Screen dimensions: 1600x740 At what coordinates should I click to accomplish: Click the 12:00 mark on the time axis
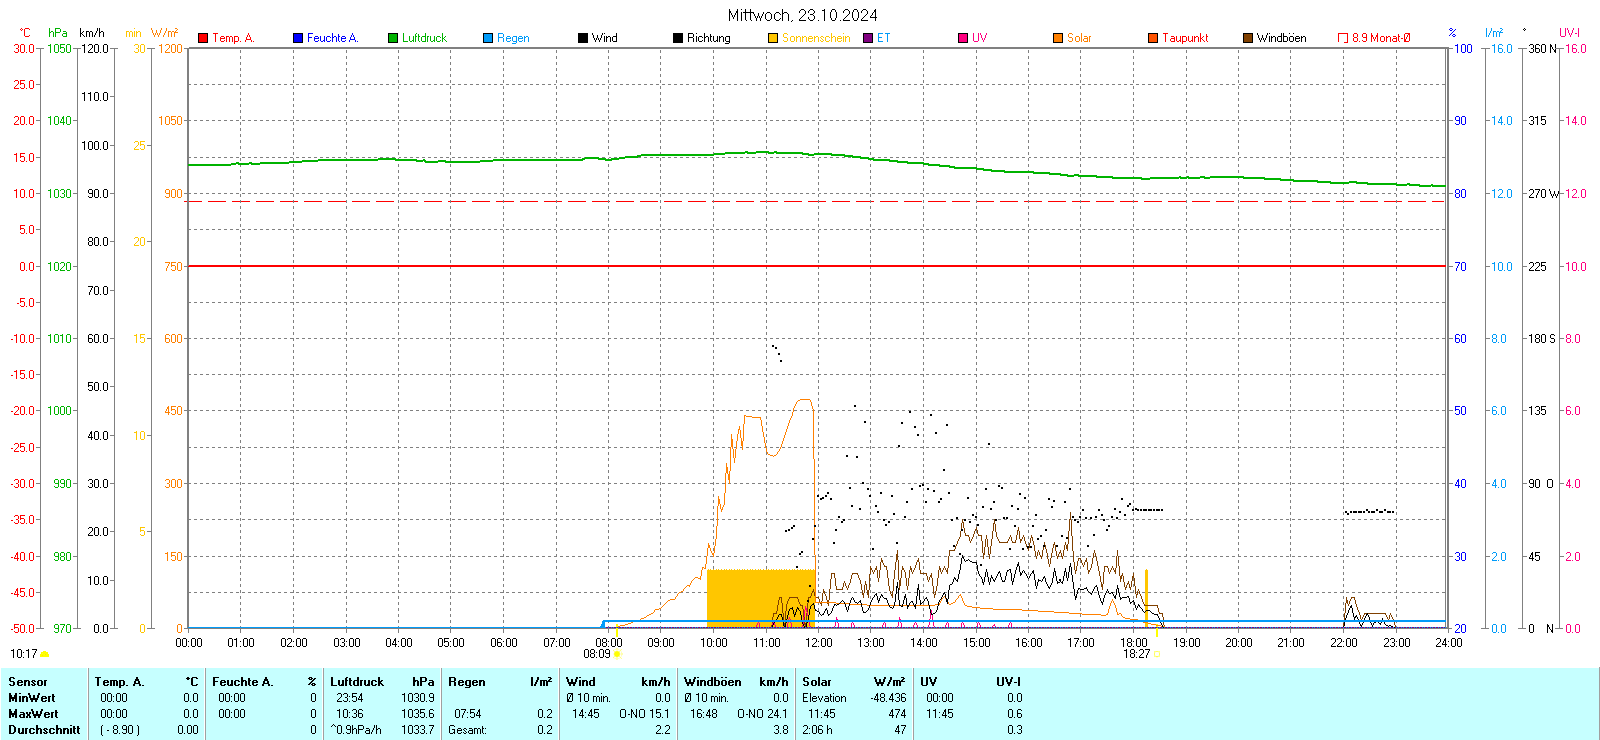pyautogui.click(x=819, y=643)
